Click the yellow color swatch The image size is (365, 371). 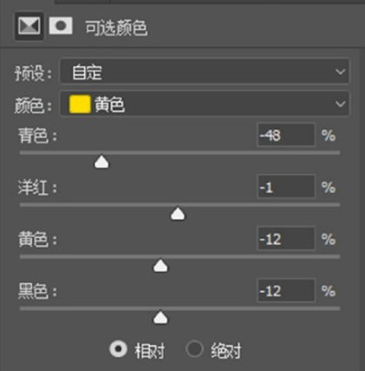tap(80, 104)
